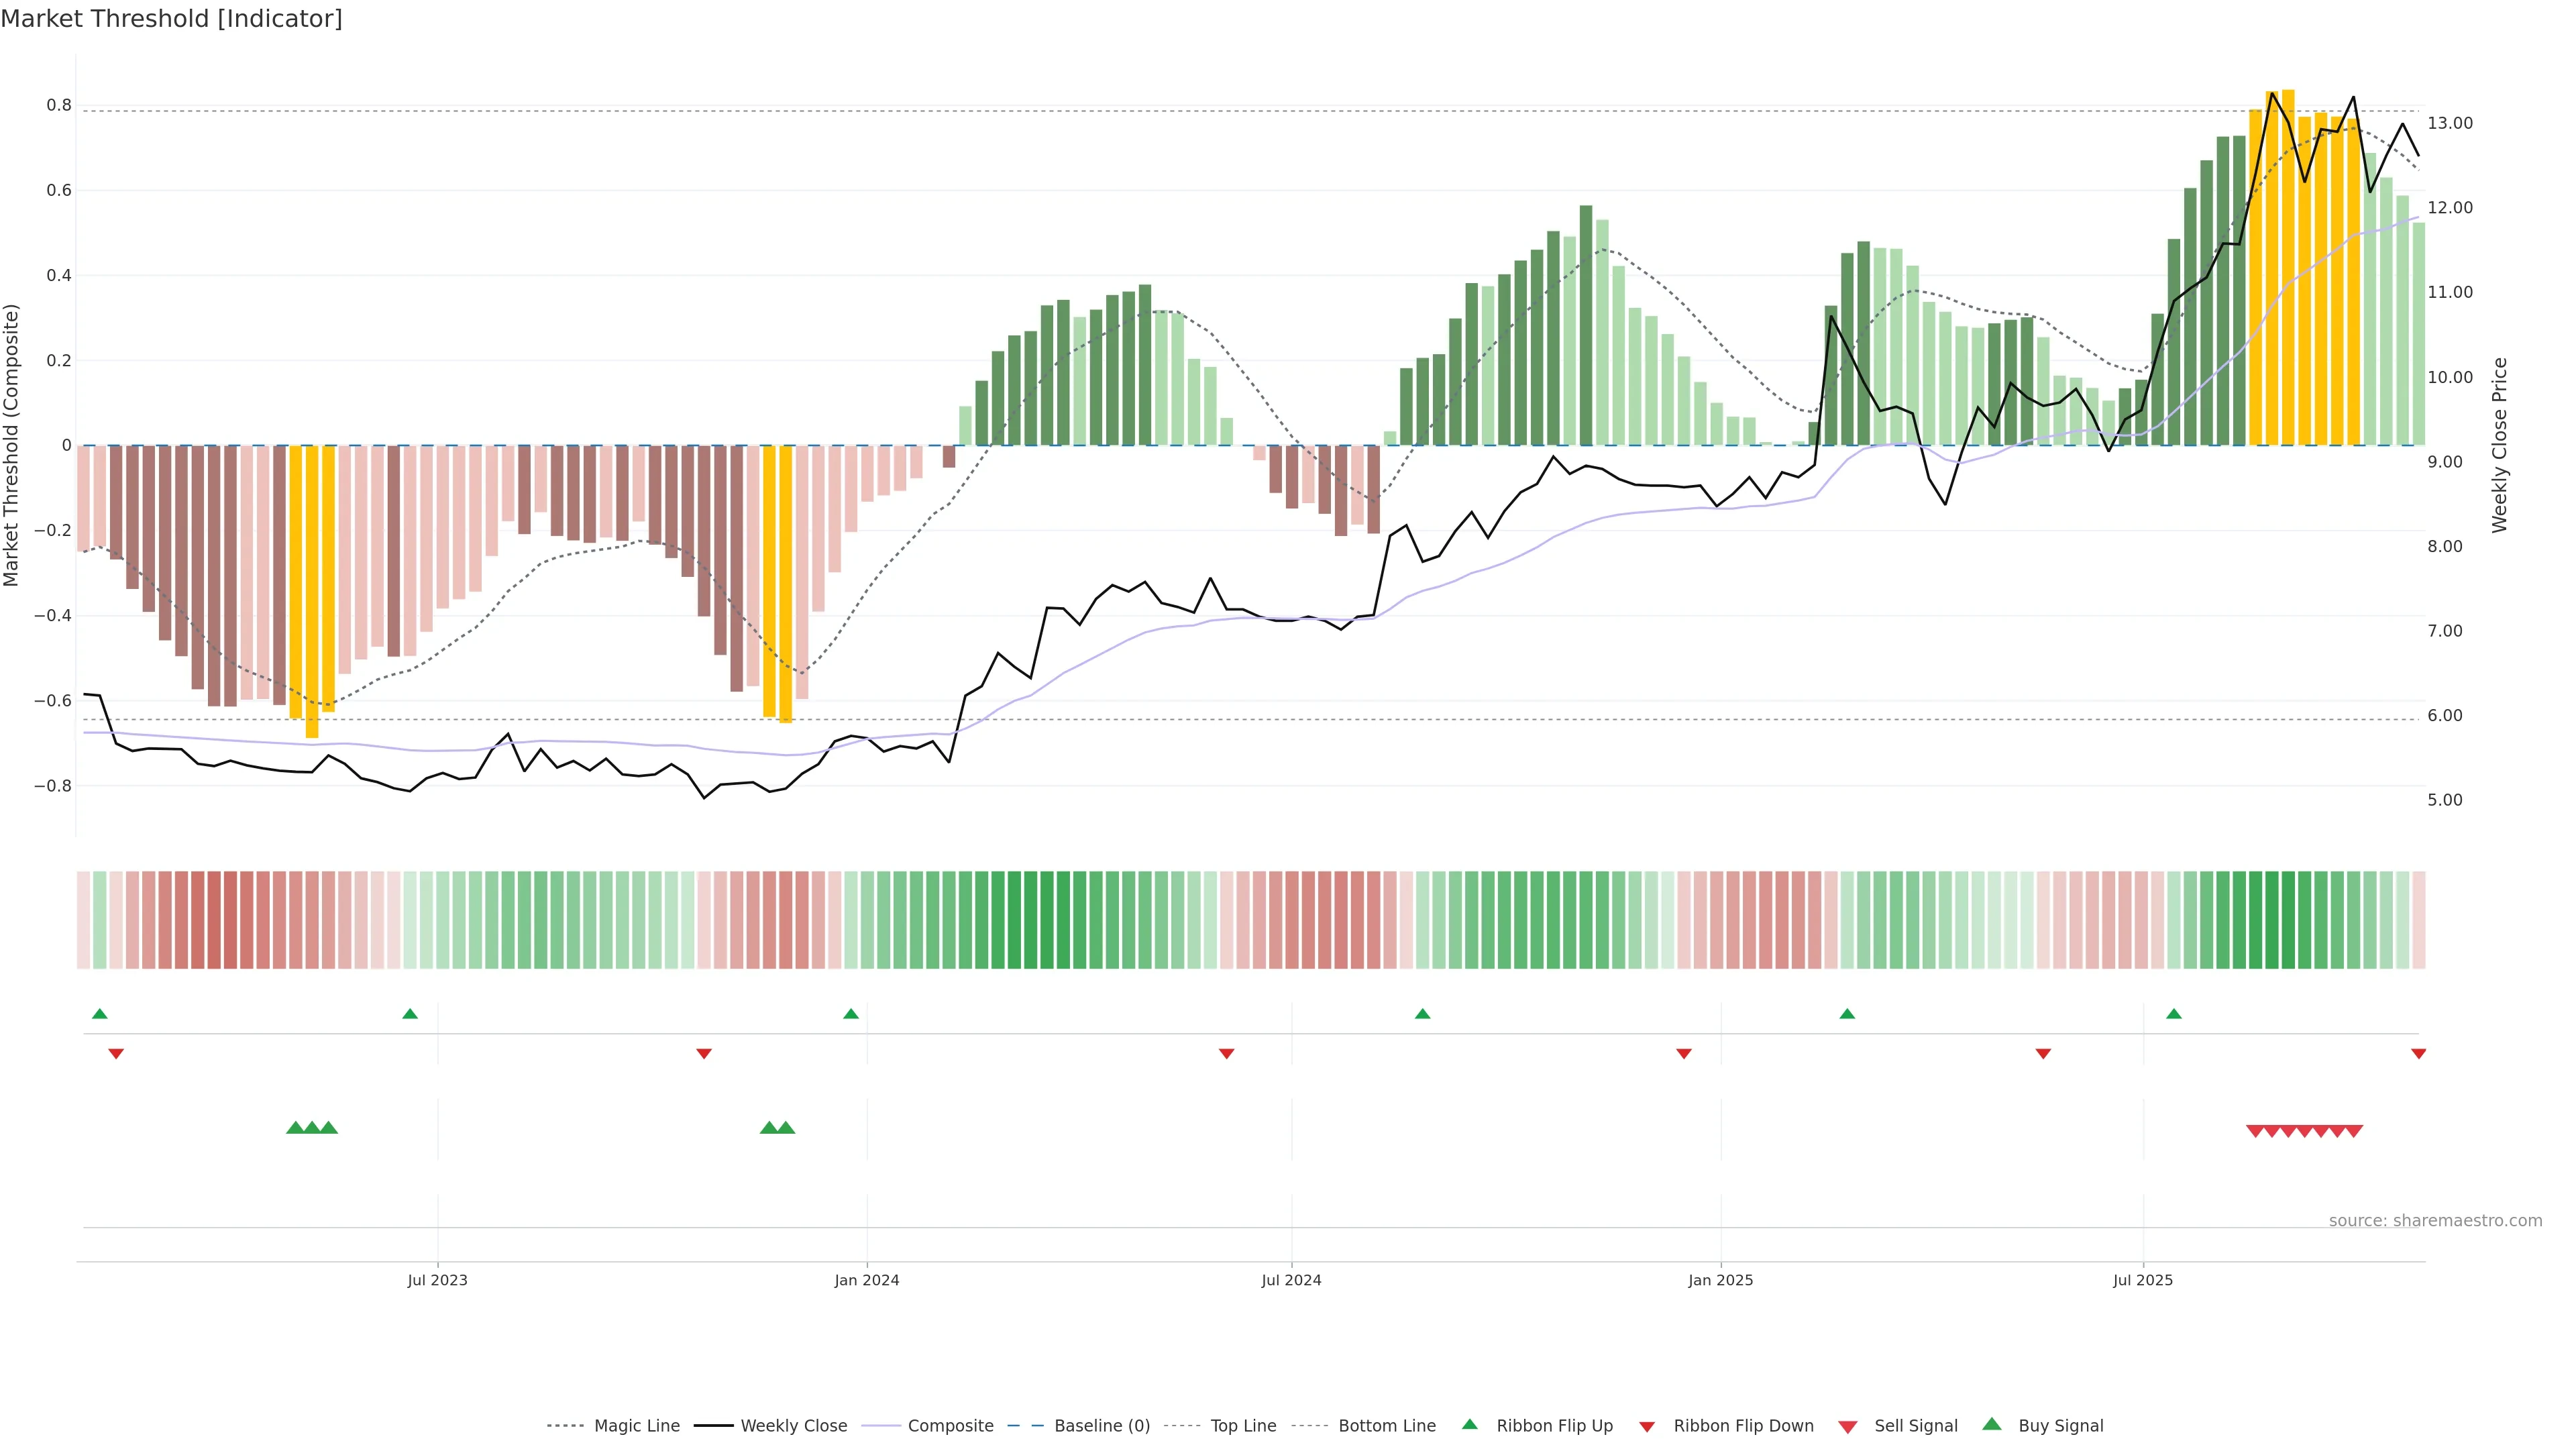Click the leftmost buy signal triangle
The height and width of the screenshot is (1449, 2576).
tap(295, 1128)
